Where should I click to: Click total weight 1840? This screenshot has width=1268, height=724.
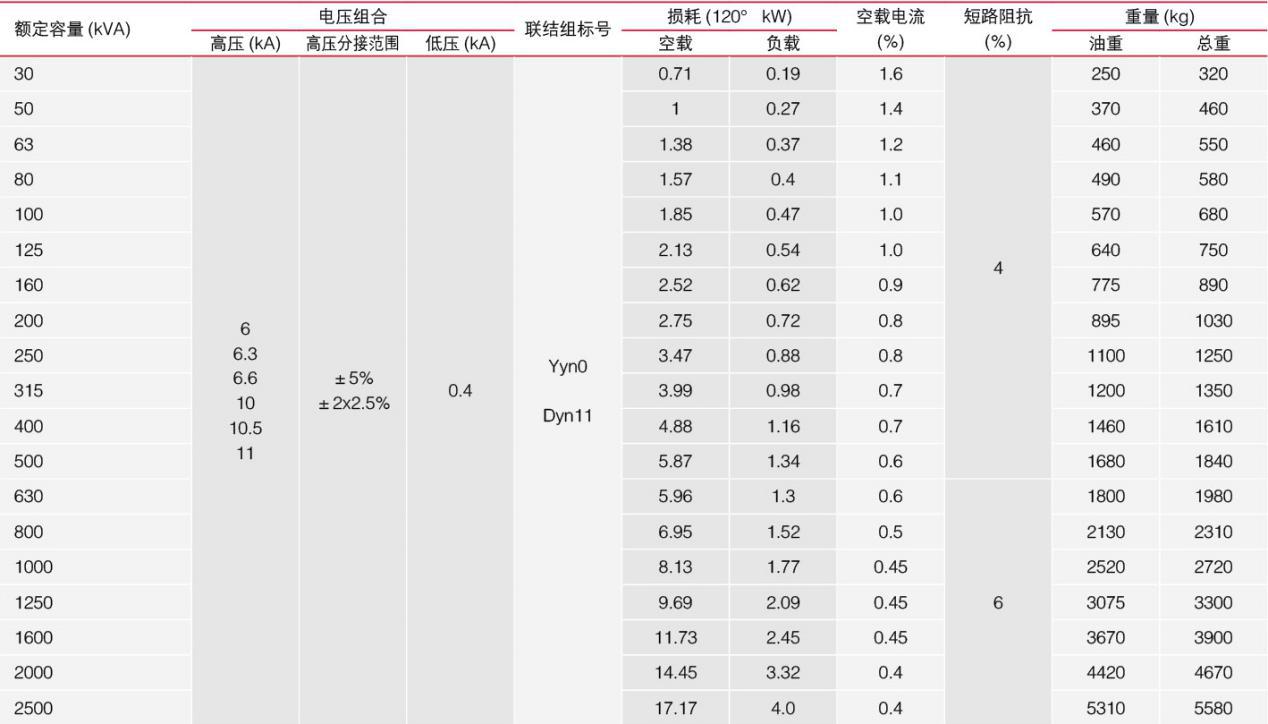click(1213, 461)
